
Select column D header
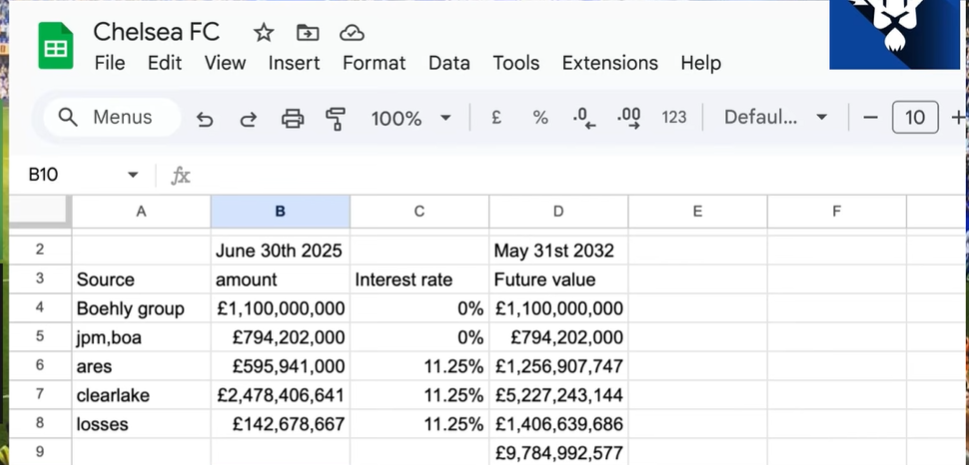tap(558, 211)
